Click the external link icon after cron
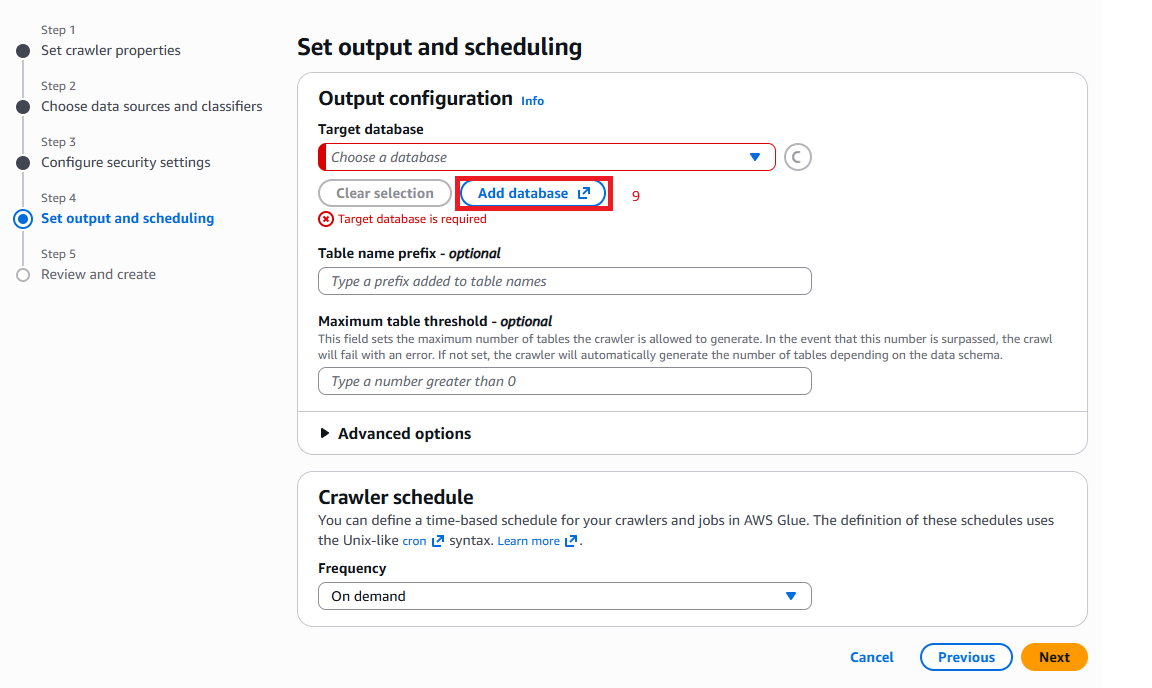1152x688 pixels. click(438, 541)
